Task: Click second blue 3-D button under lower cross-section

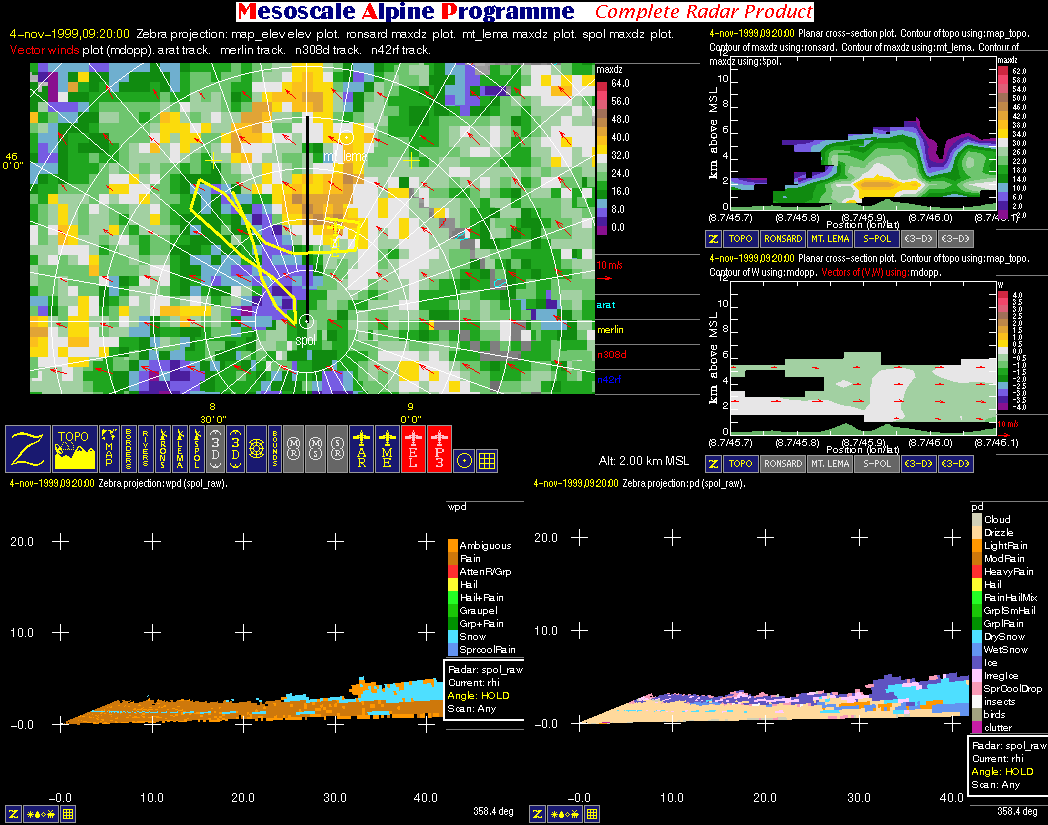Action: (955, 463)
